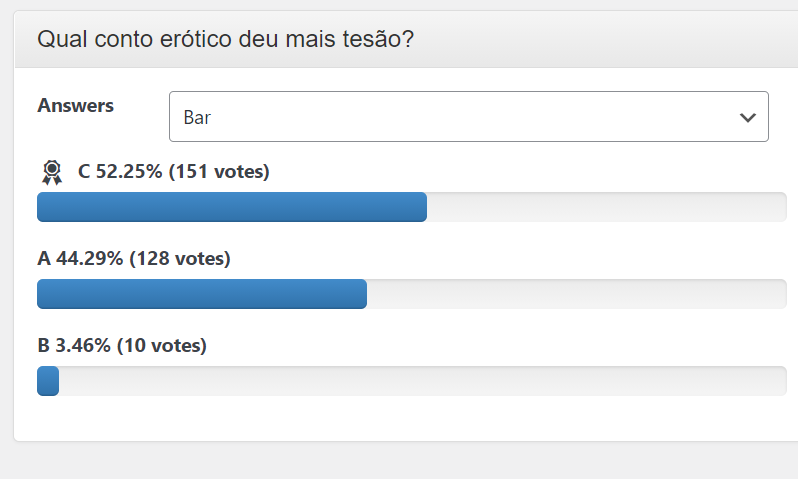This screenshot has height=479, width=798.
Task: Click the word Bar inside the combo box
Action: pos(197,118)
